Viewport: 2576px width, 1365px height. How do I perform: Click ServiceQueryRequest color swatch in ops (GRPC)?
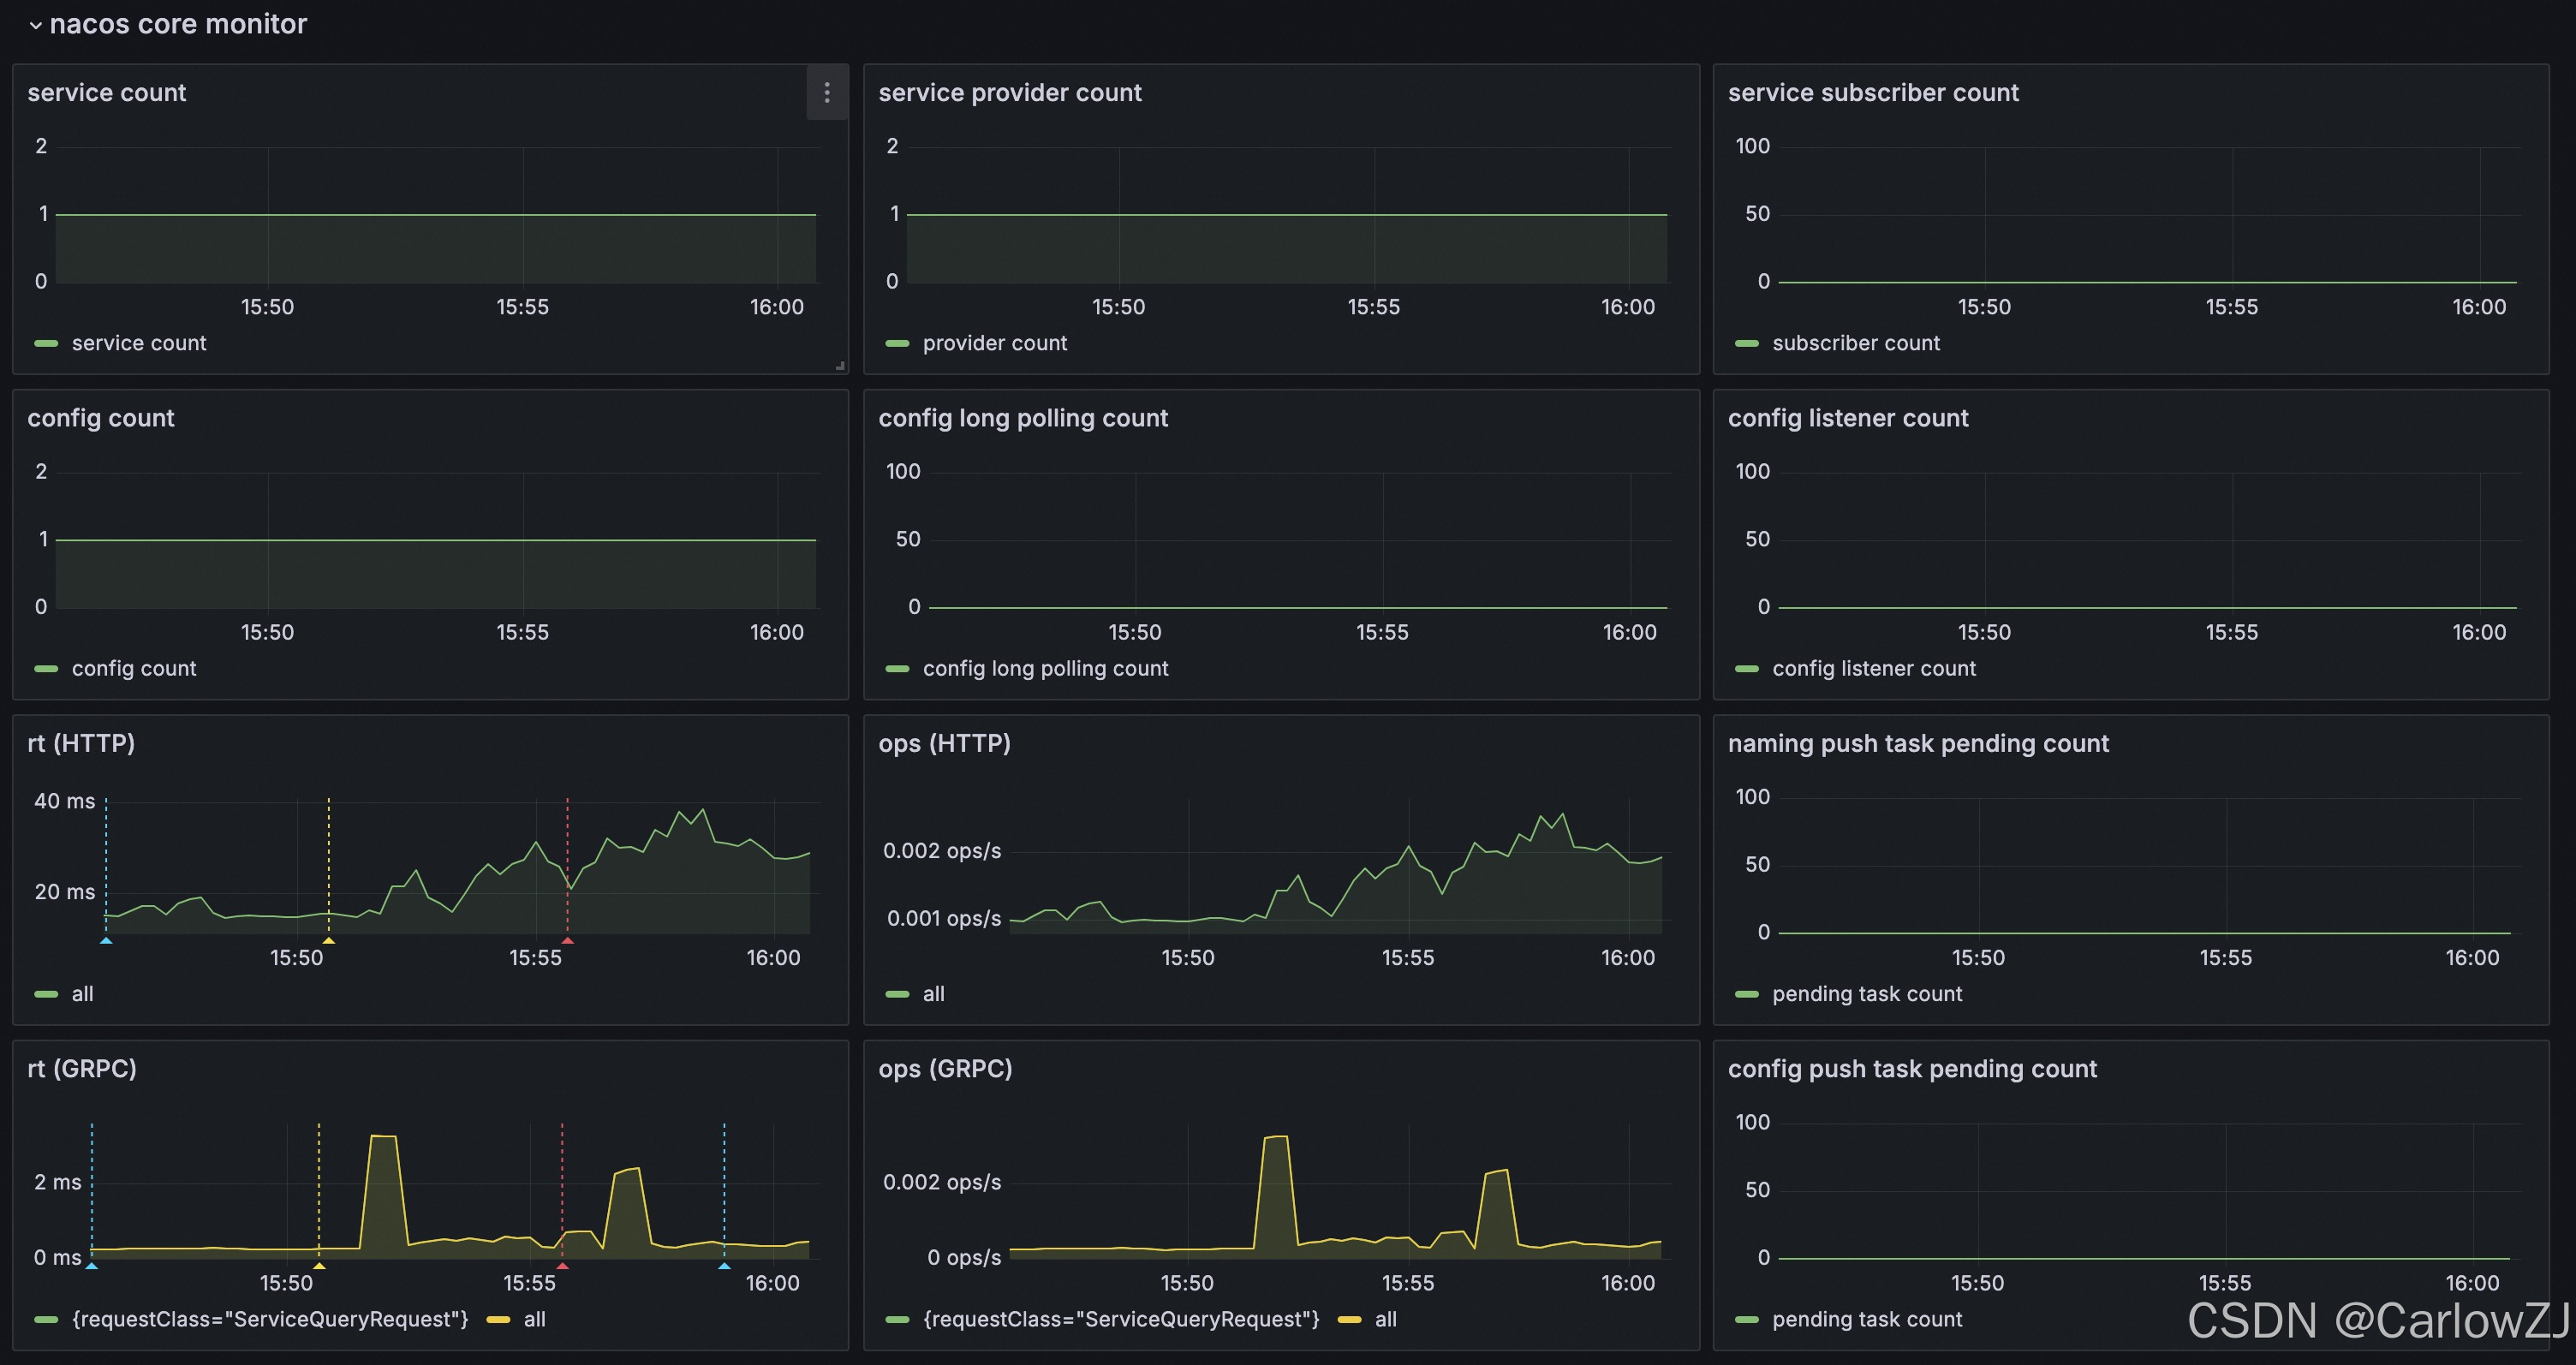897,1319
